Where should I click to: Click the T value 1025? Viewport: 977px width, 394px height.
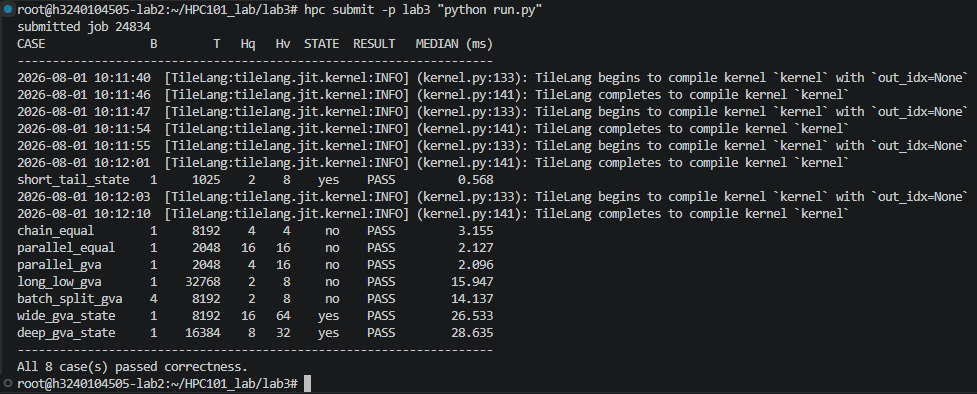(206, 180)
